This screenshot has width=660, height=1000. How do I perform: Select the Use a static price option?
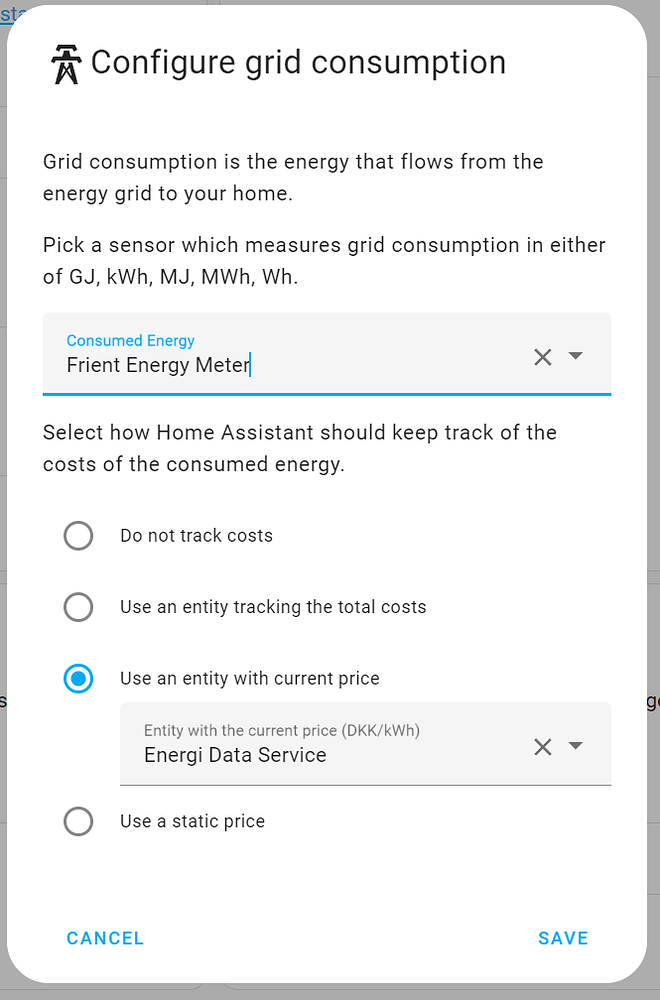click(78, 821)
